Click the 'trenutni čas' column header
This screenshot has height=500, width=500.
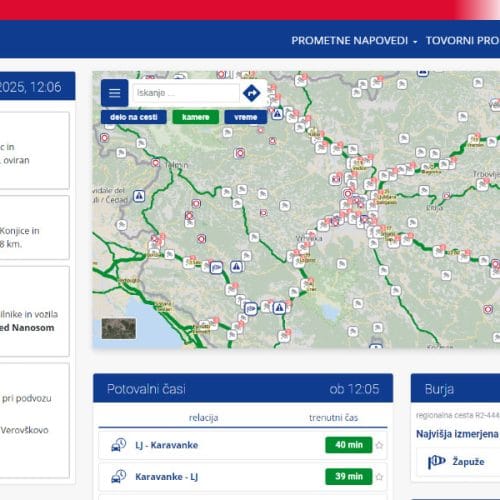tap(333, 418)
